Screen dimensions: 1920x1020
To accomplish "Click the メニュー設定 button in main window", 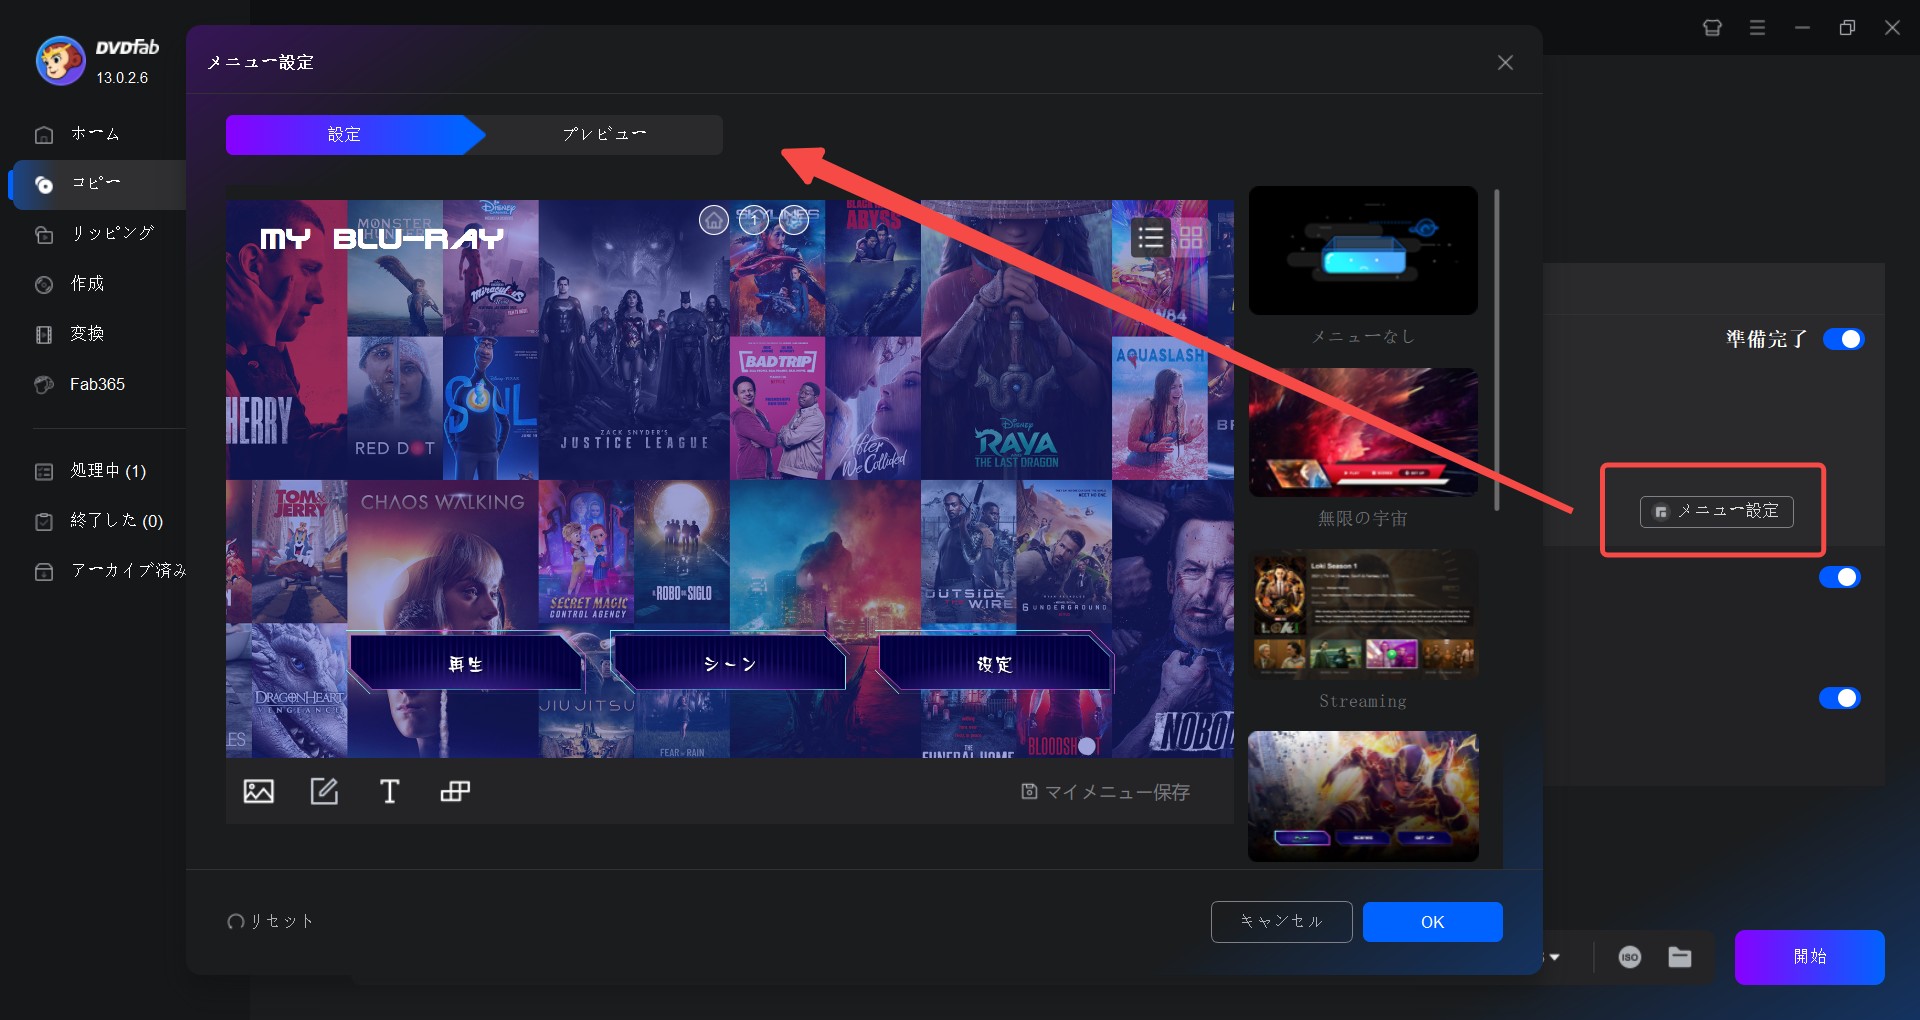I will [x=1716, y=511].
